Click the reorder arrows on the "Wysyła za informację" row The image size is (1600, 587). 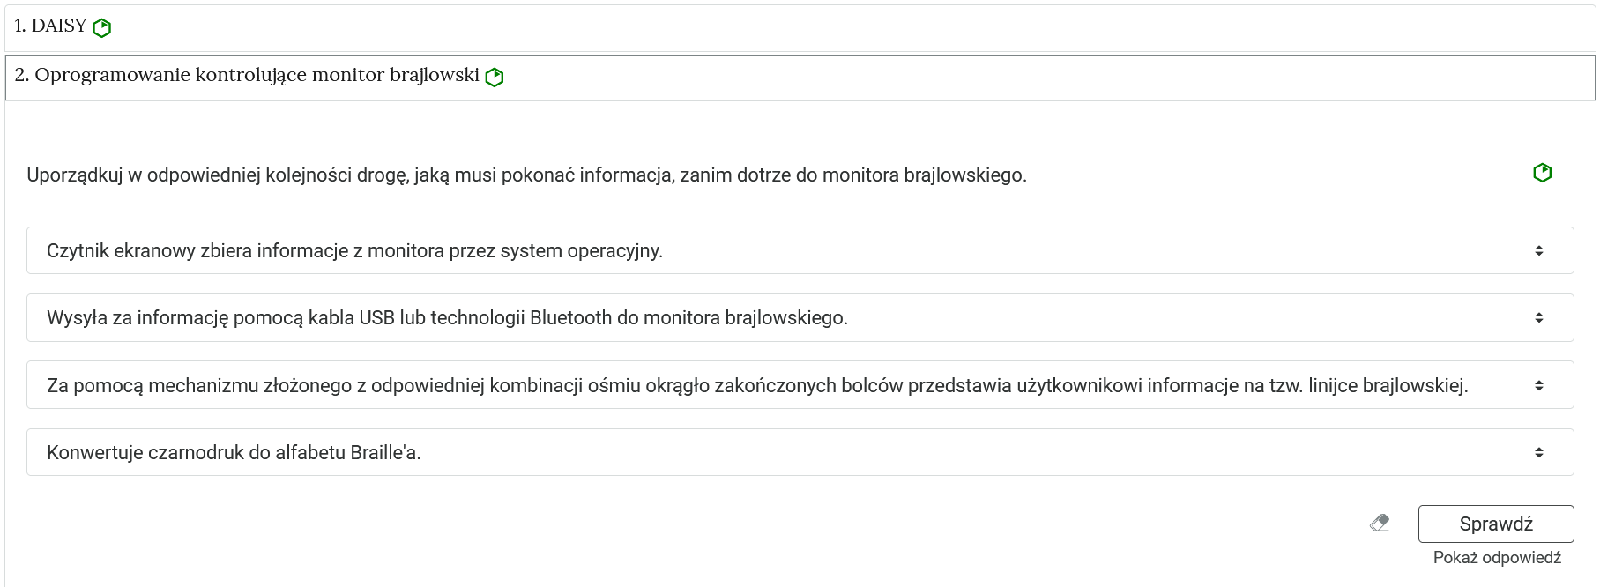point(1541,317)
